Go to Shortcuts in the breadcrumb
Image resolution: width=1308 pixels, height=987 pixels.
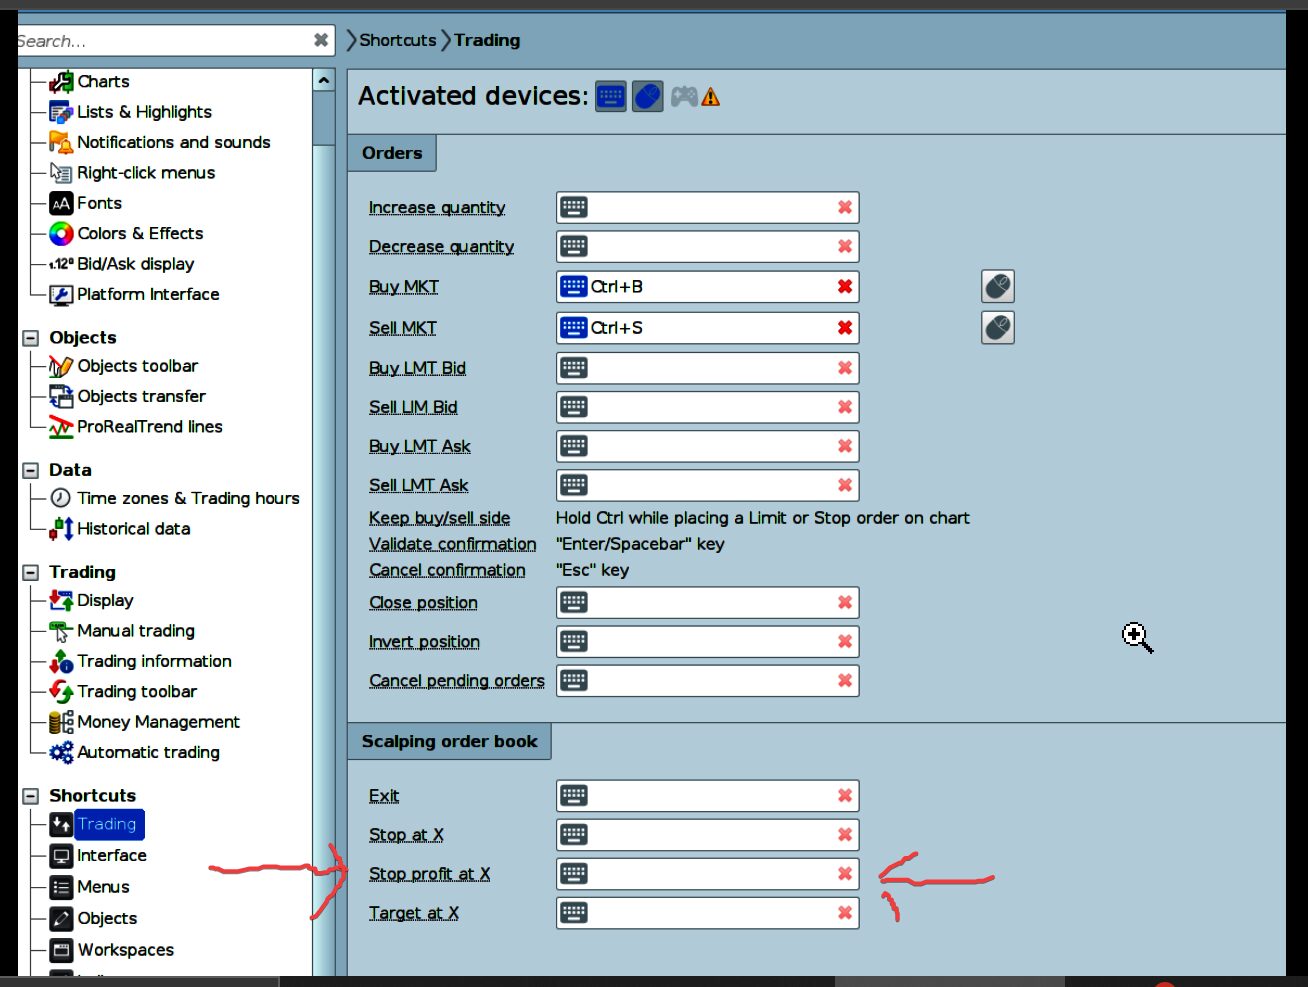click(x=398, y=40)
